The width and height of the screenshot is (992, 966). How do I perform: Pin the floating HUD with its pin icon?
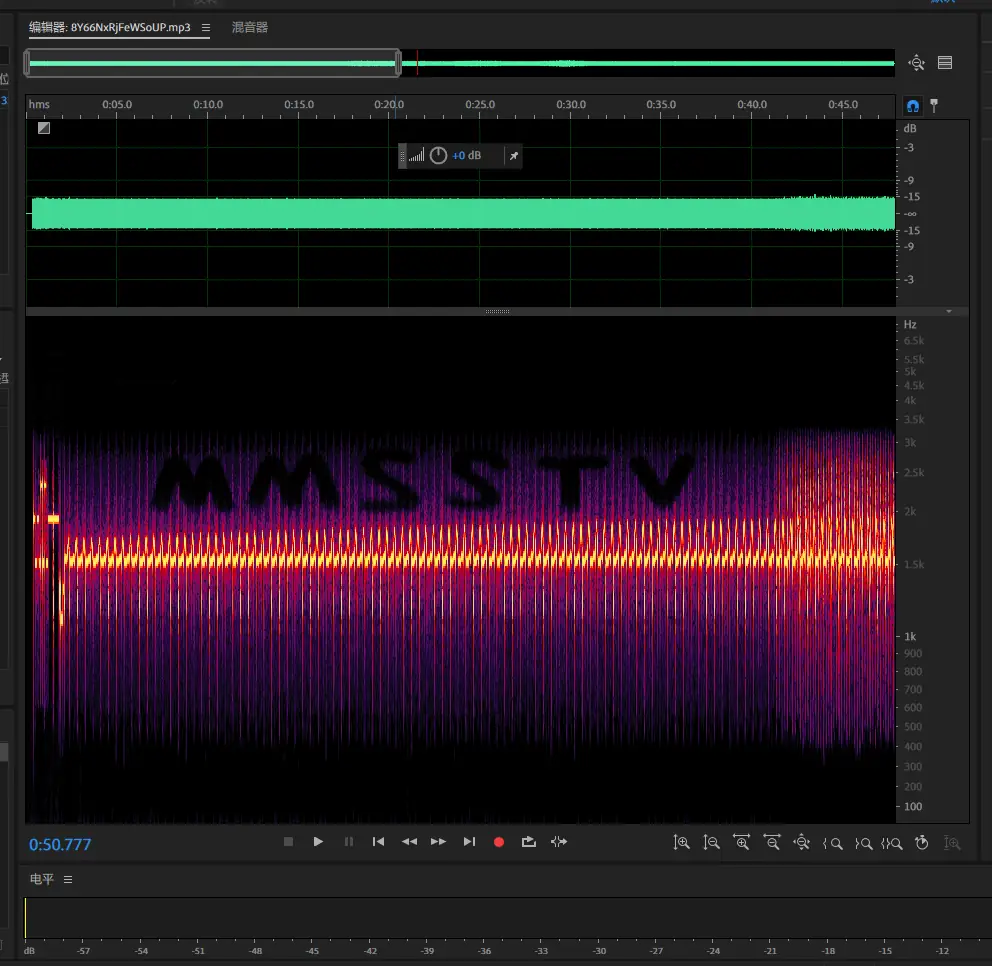[x=514, y=156]
